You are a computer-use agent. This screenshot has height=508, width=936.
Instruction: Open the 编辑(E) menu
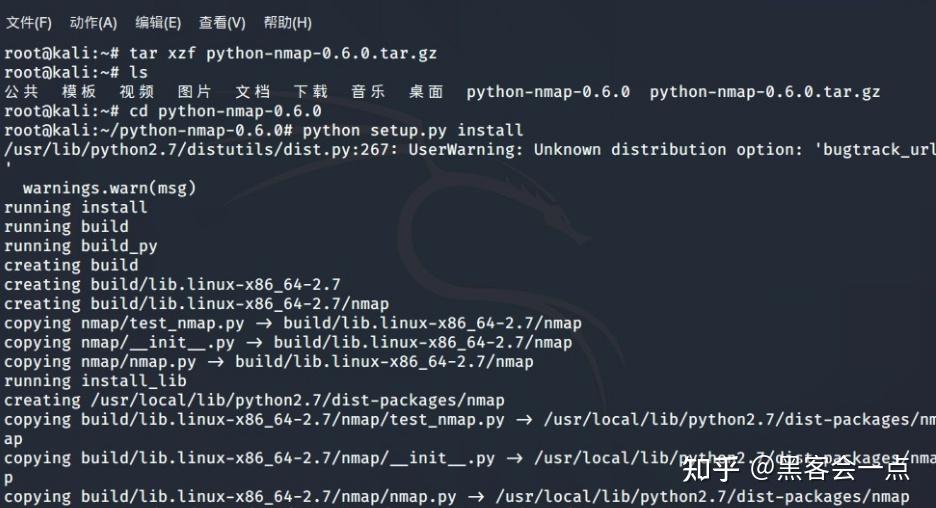click(158, 23)
